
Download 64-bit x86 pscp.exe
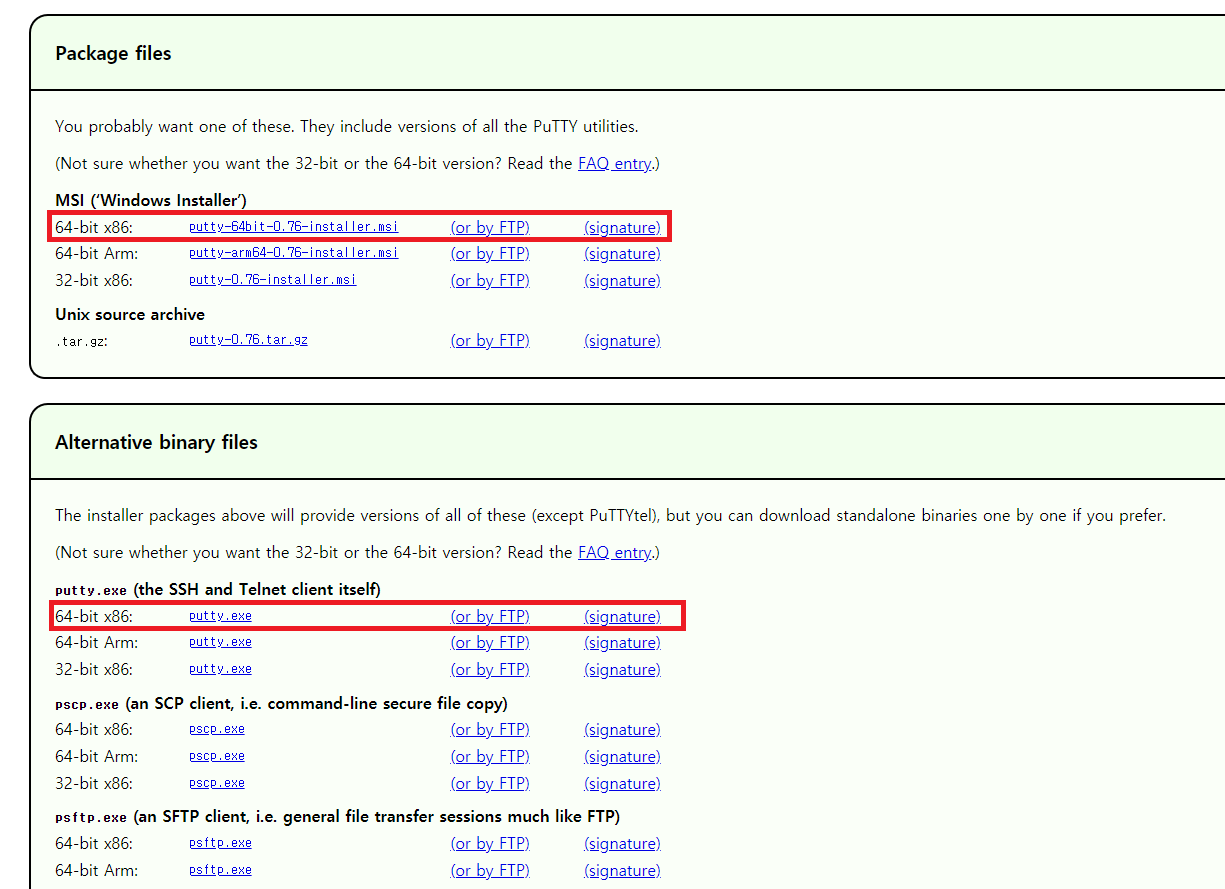[x=217, y=729]
